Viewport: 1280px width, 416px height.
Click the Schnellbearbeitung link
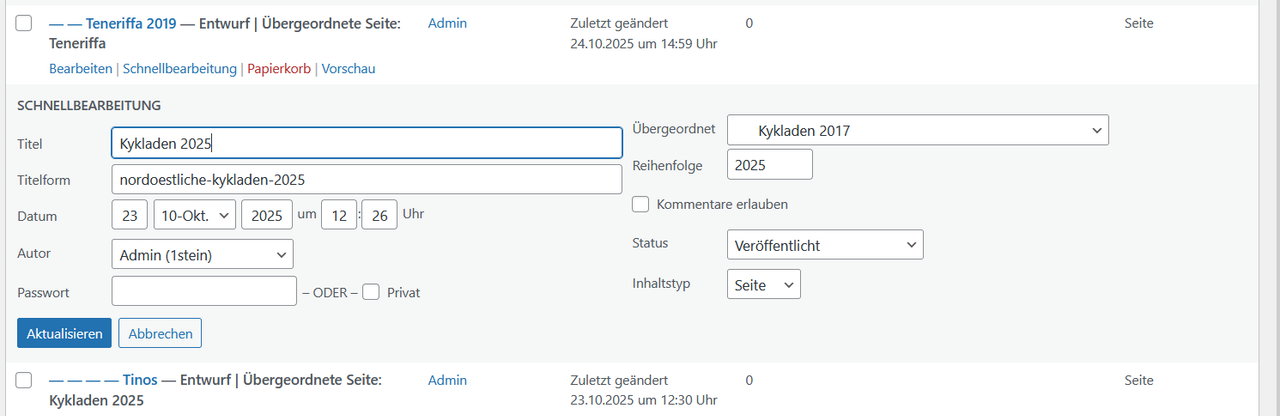click(179, 69)
